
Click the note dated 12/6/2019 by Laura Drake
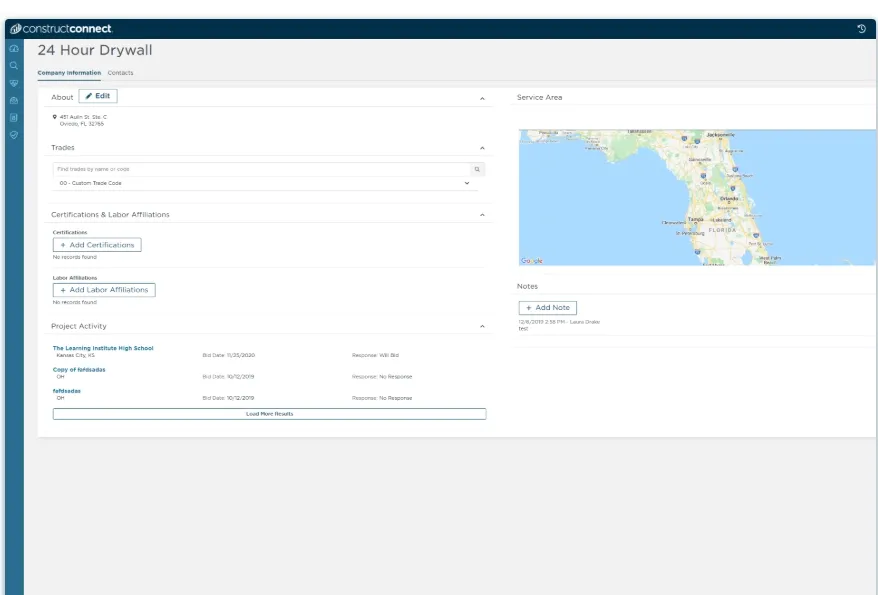click(x=559, y=325)
